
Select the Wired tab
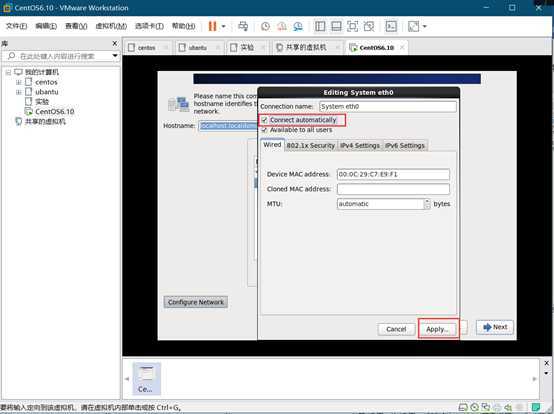point(272,145)
